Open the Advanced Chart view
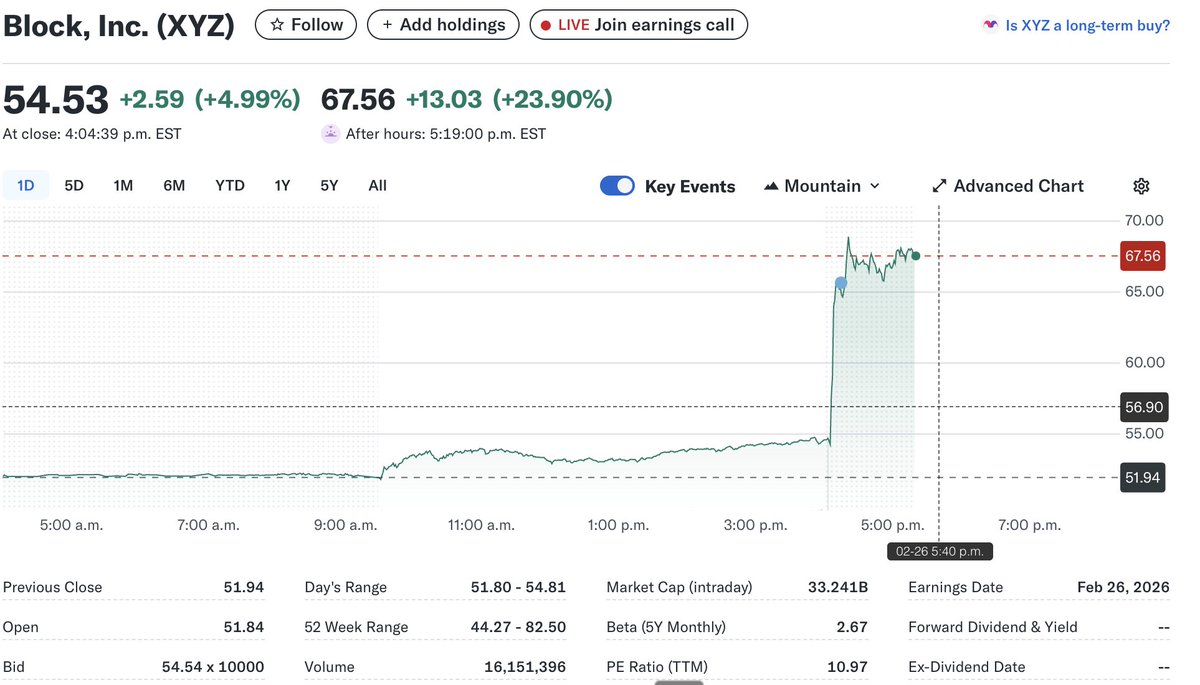1200x685 pixels. tap(1007, 186)
